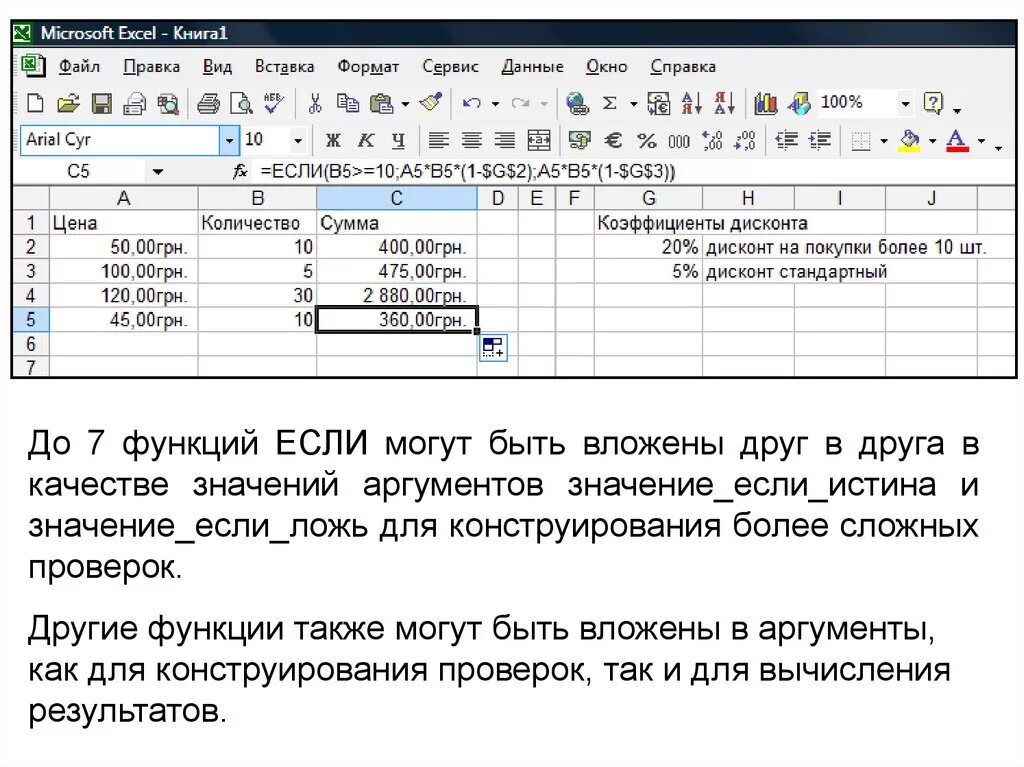1024x767 pixels.
Task: Expand the fill color palette arrow
Action: pyautogui.click(x=932, y=141)
